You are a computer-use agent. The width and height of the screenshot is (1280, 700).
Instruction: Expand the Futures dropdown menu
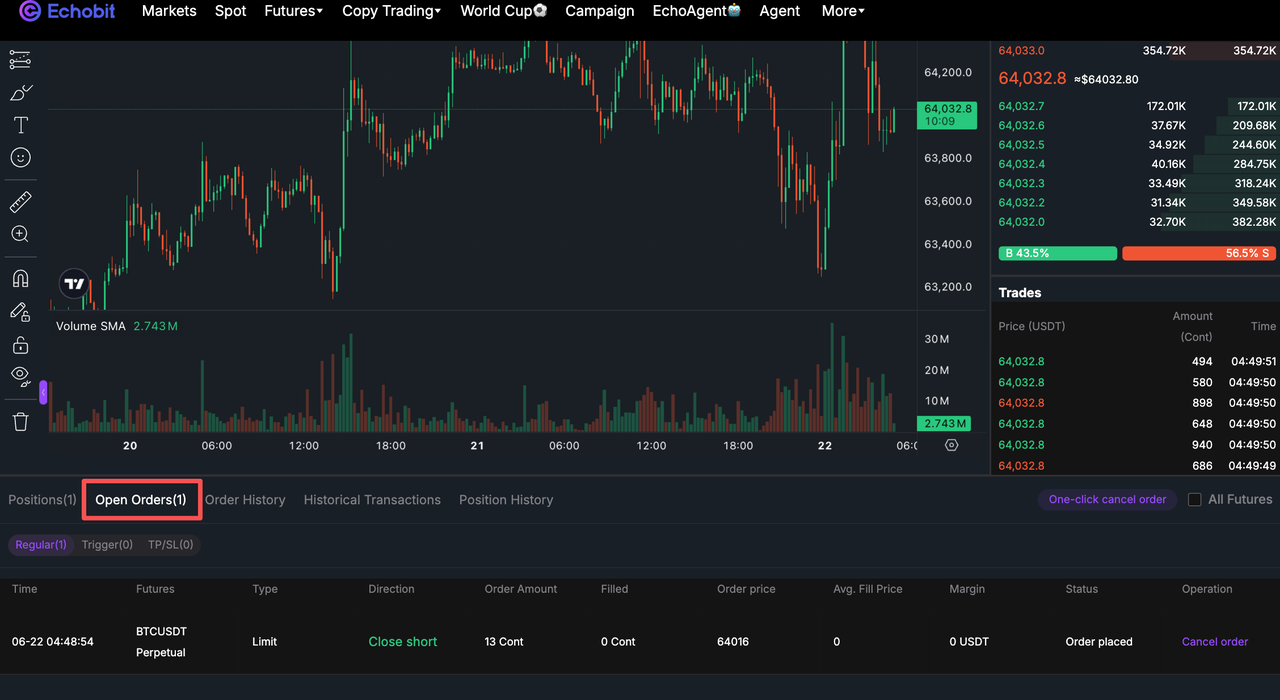tap(293, 11)
